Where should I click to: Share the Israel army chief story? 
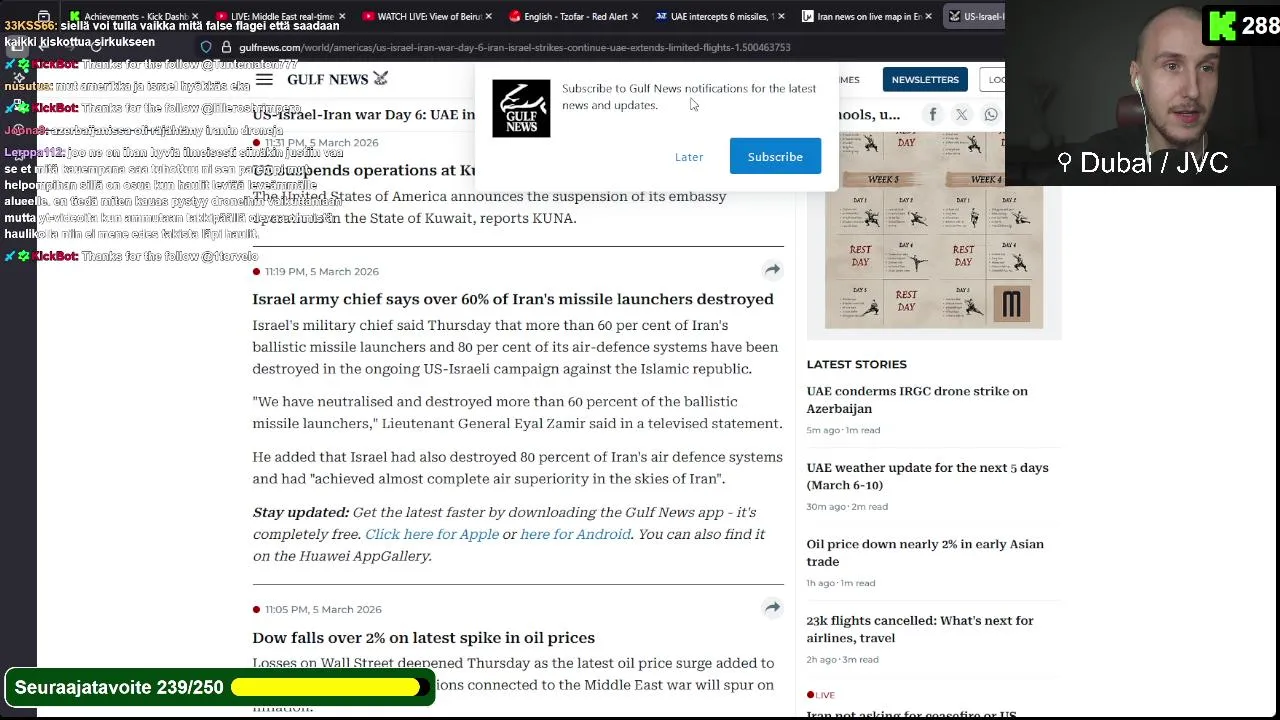point(772,270)
